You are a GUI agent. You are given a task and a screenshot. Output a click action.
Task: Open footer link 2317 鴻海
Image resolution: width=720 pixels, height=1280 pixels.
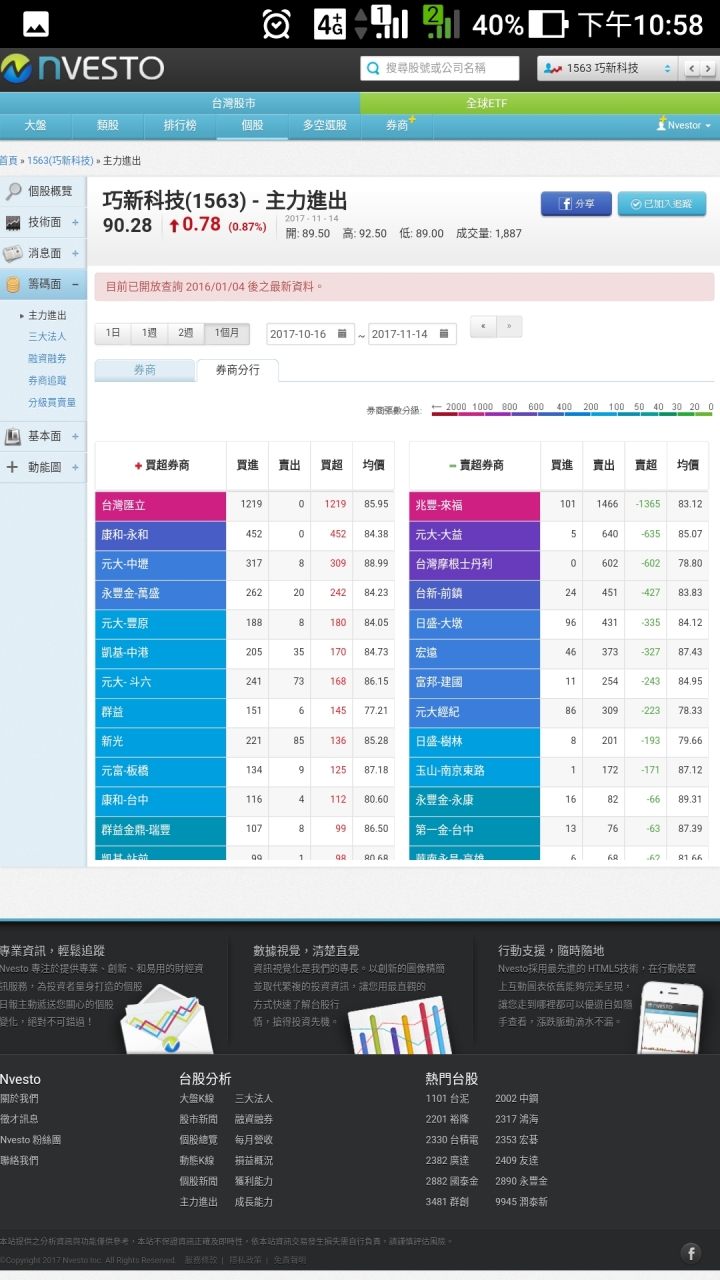[x=517, y=1119]
